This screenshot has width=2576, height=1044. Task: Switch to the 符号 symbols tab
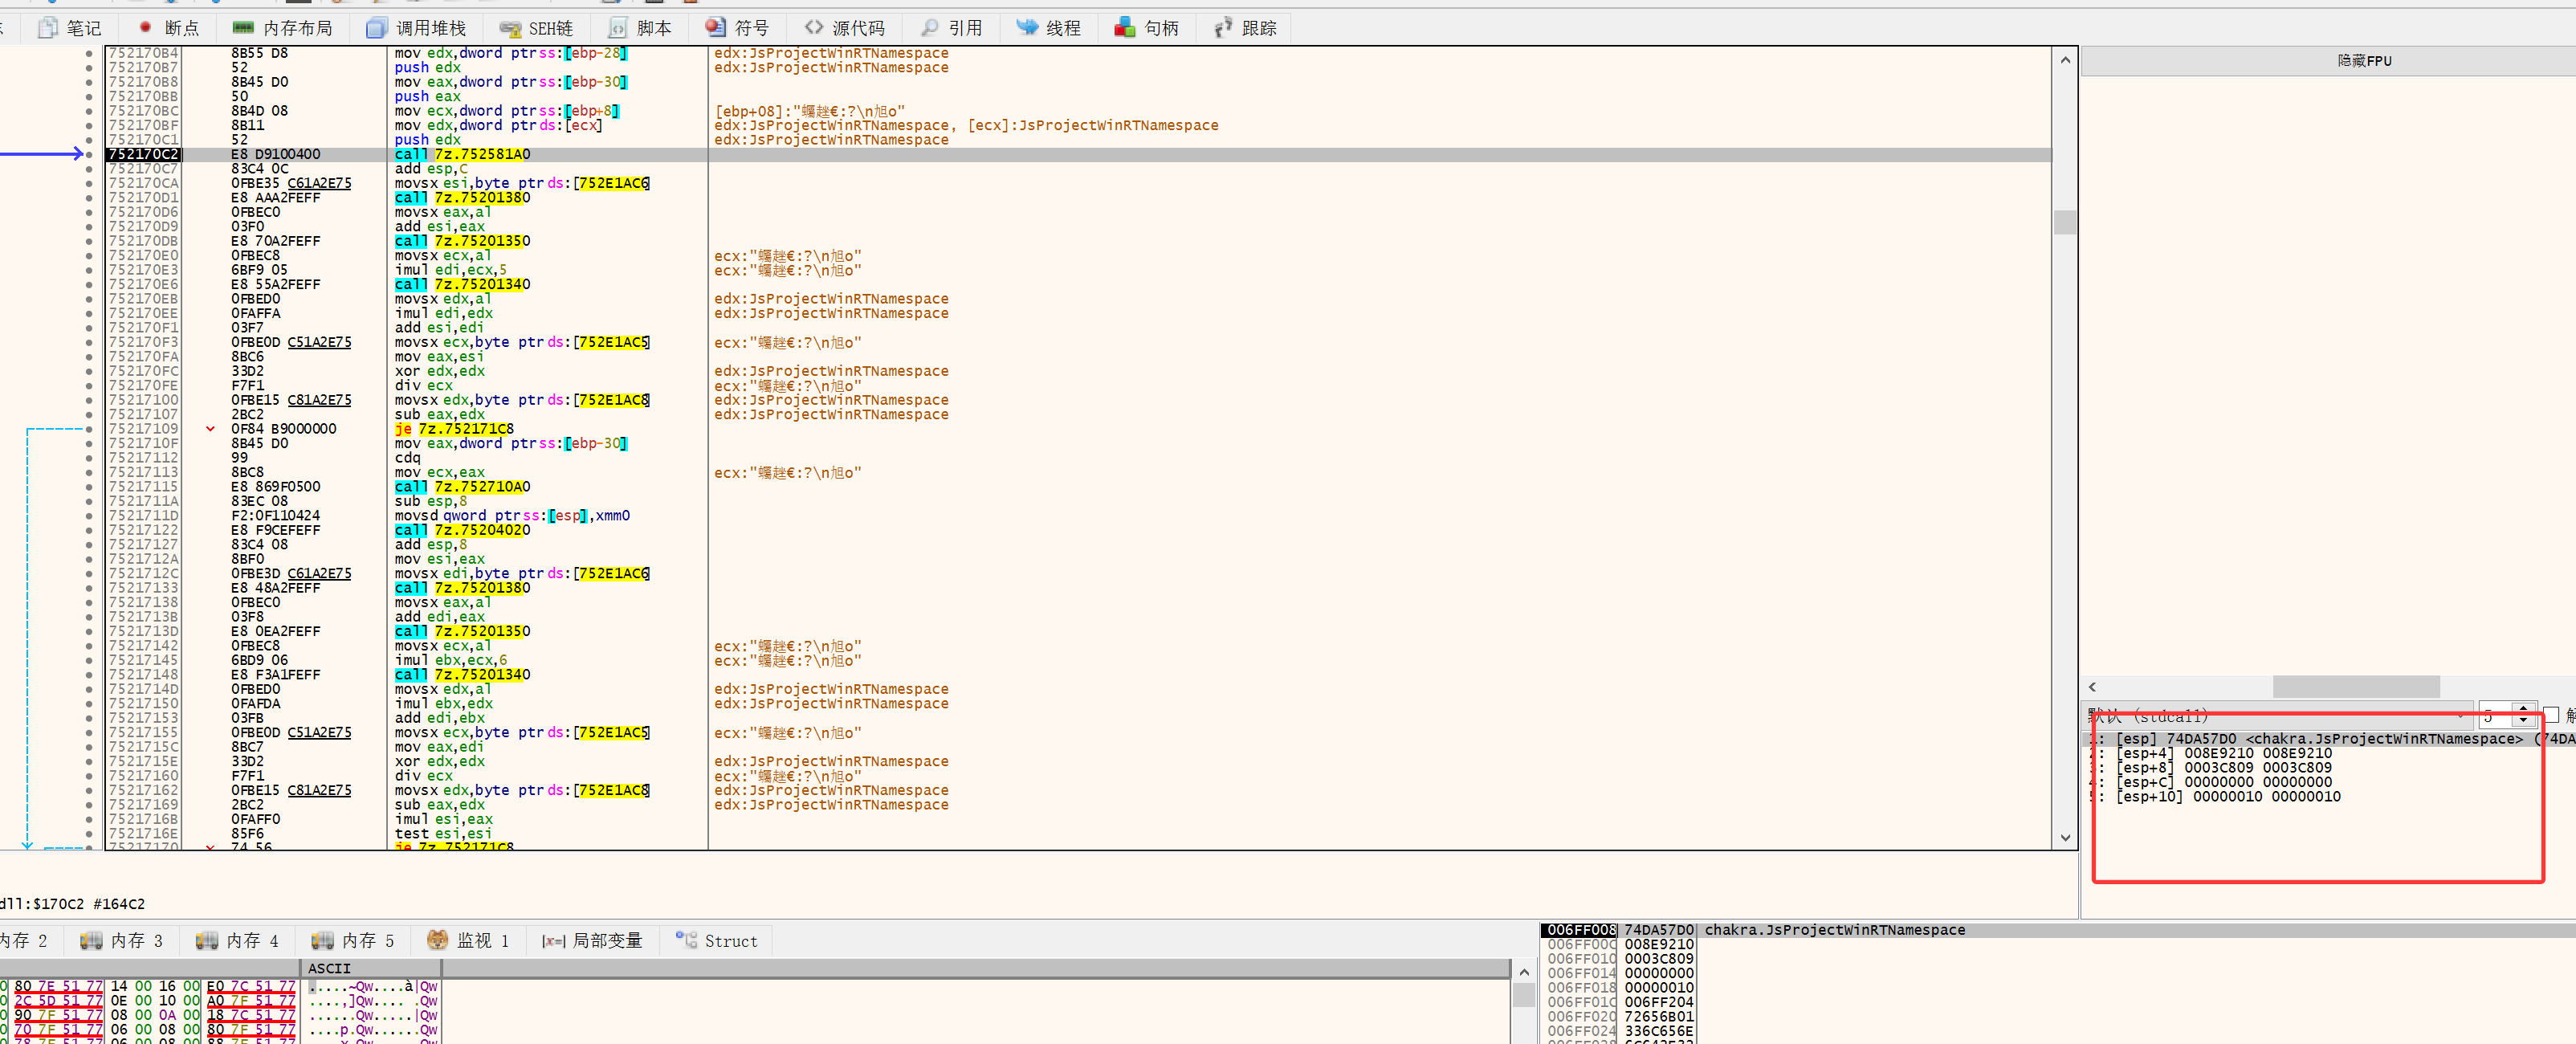pos(737,28)
